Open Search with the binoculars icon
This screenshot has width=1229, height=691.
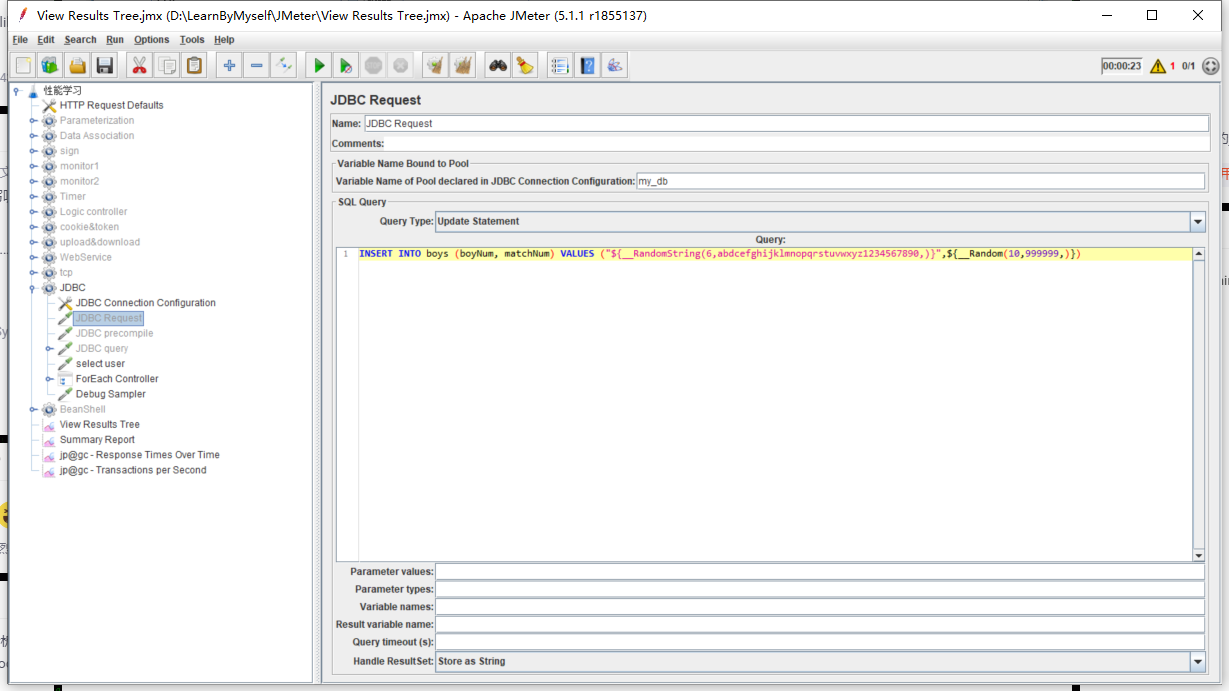click(497, 66)
